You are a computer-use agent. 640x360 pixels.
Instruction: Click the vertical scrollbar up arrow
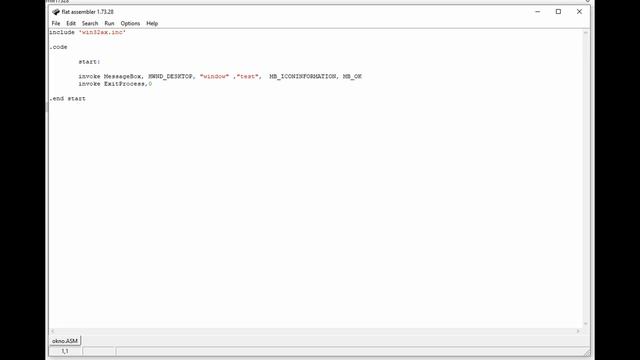[x=585, y=33]
